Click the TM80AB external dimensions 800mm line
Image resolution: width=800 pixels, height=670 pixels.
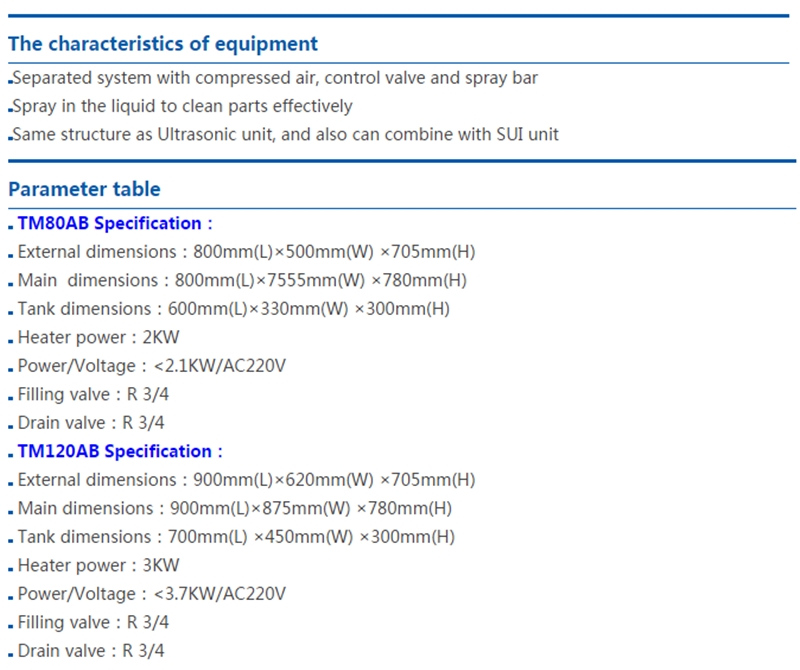pos(246,252)
